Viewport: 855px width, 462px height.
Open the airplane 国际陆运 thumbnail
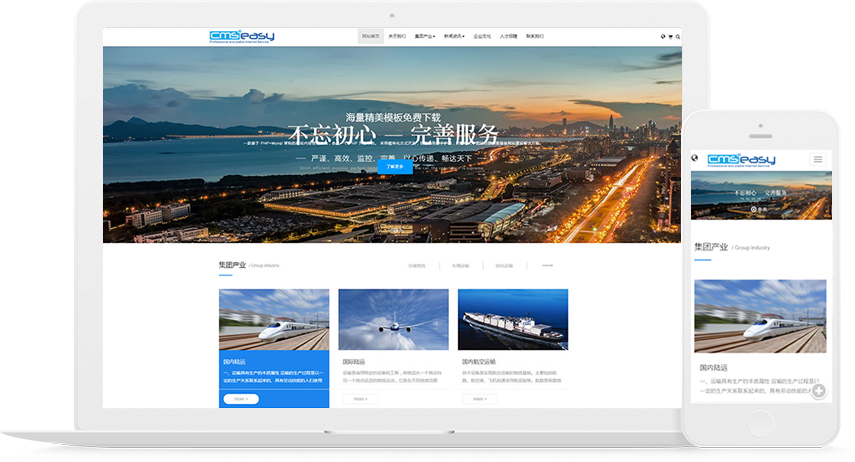coord(393,319)
